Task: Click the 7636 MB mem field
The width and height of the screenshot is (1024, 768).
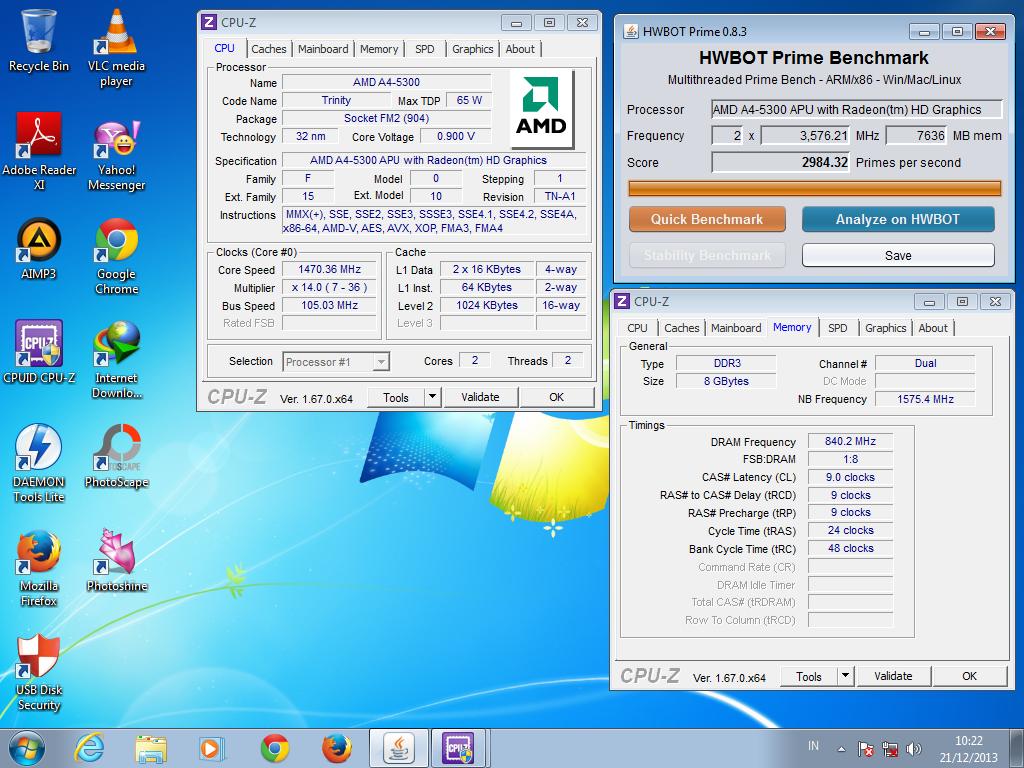Action: click(x=916, y=136)
